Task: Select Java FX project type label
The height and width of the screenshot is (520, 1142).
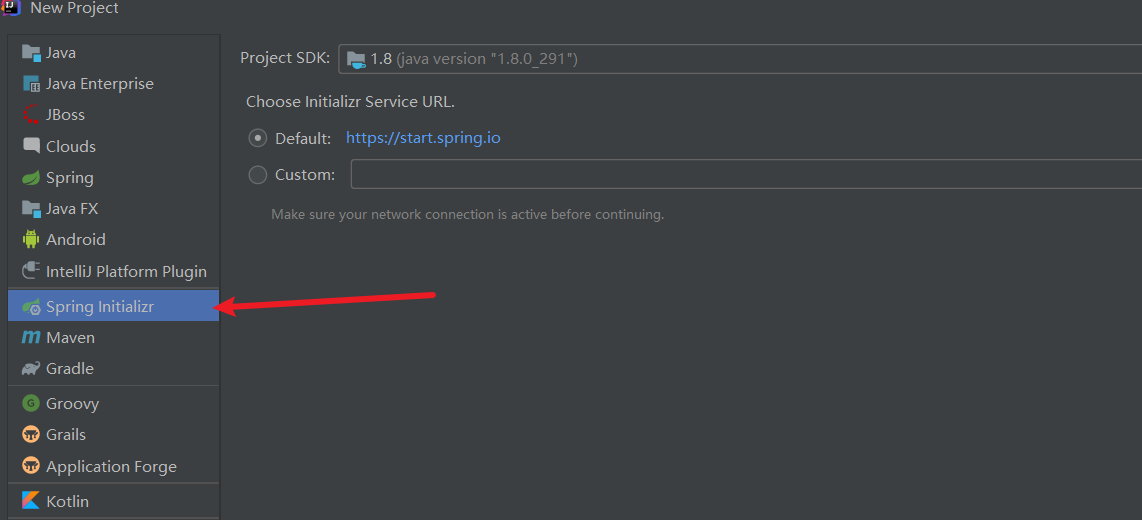Action: (72, 209)
